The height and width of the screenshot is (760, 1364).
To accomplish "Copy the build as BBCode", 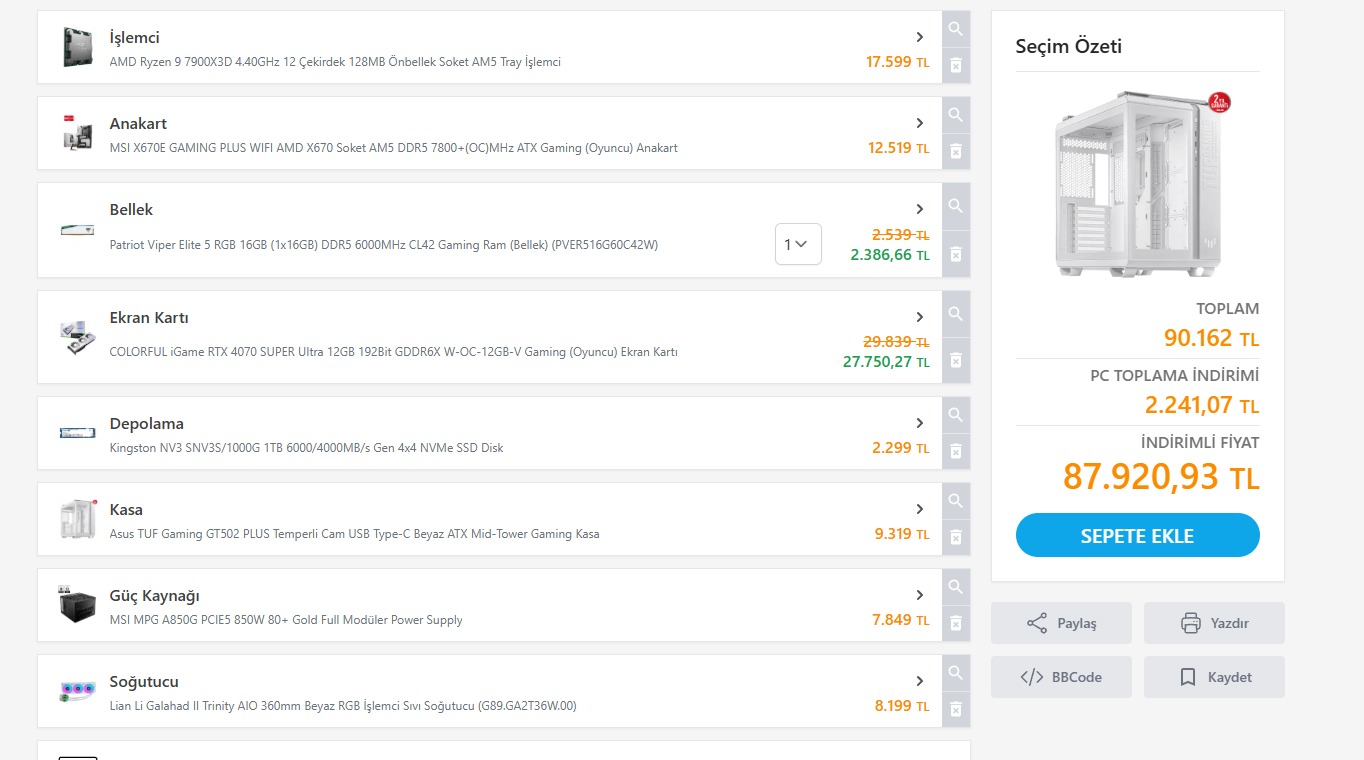I will pos(1061,677).
